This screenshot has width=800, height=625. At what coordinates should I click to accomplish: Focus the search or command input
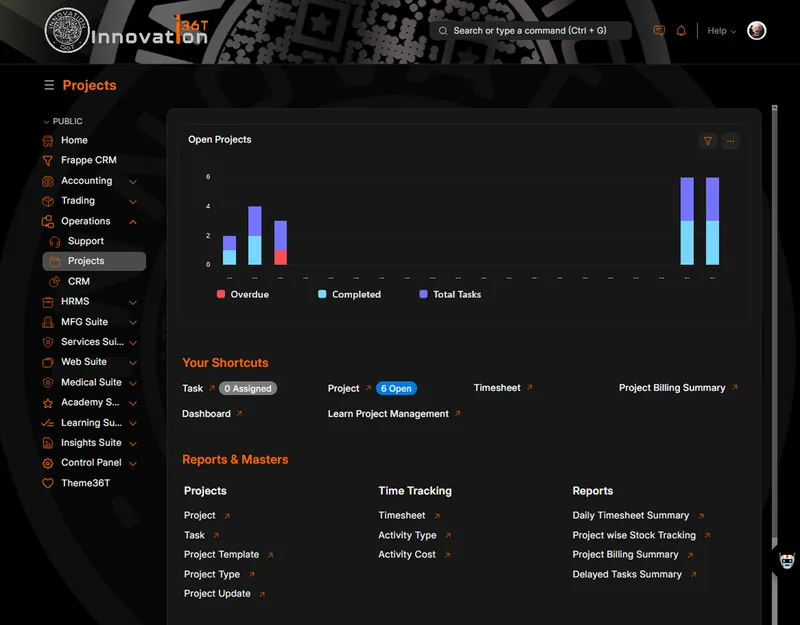(531, 31)
